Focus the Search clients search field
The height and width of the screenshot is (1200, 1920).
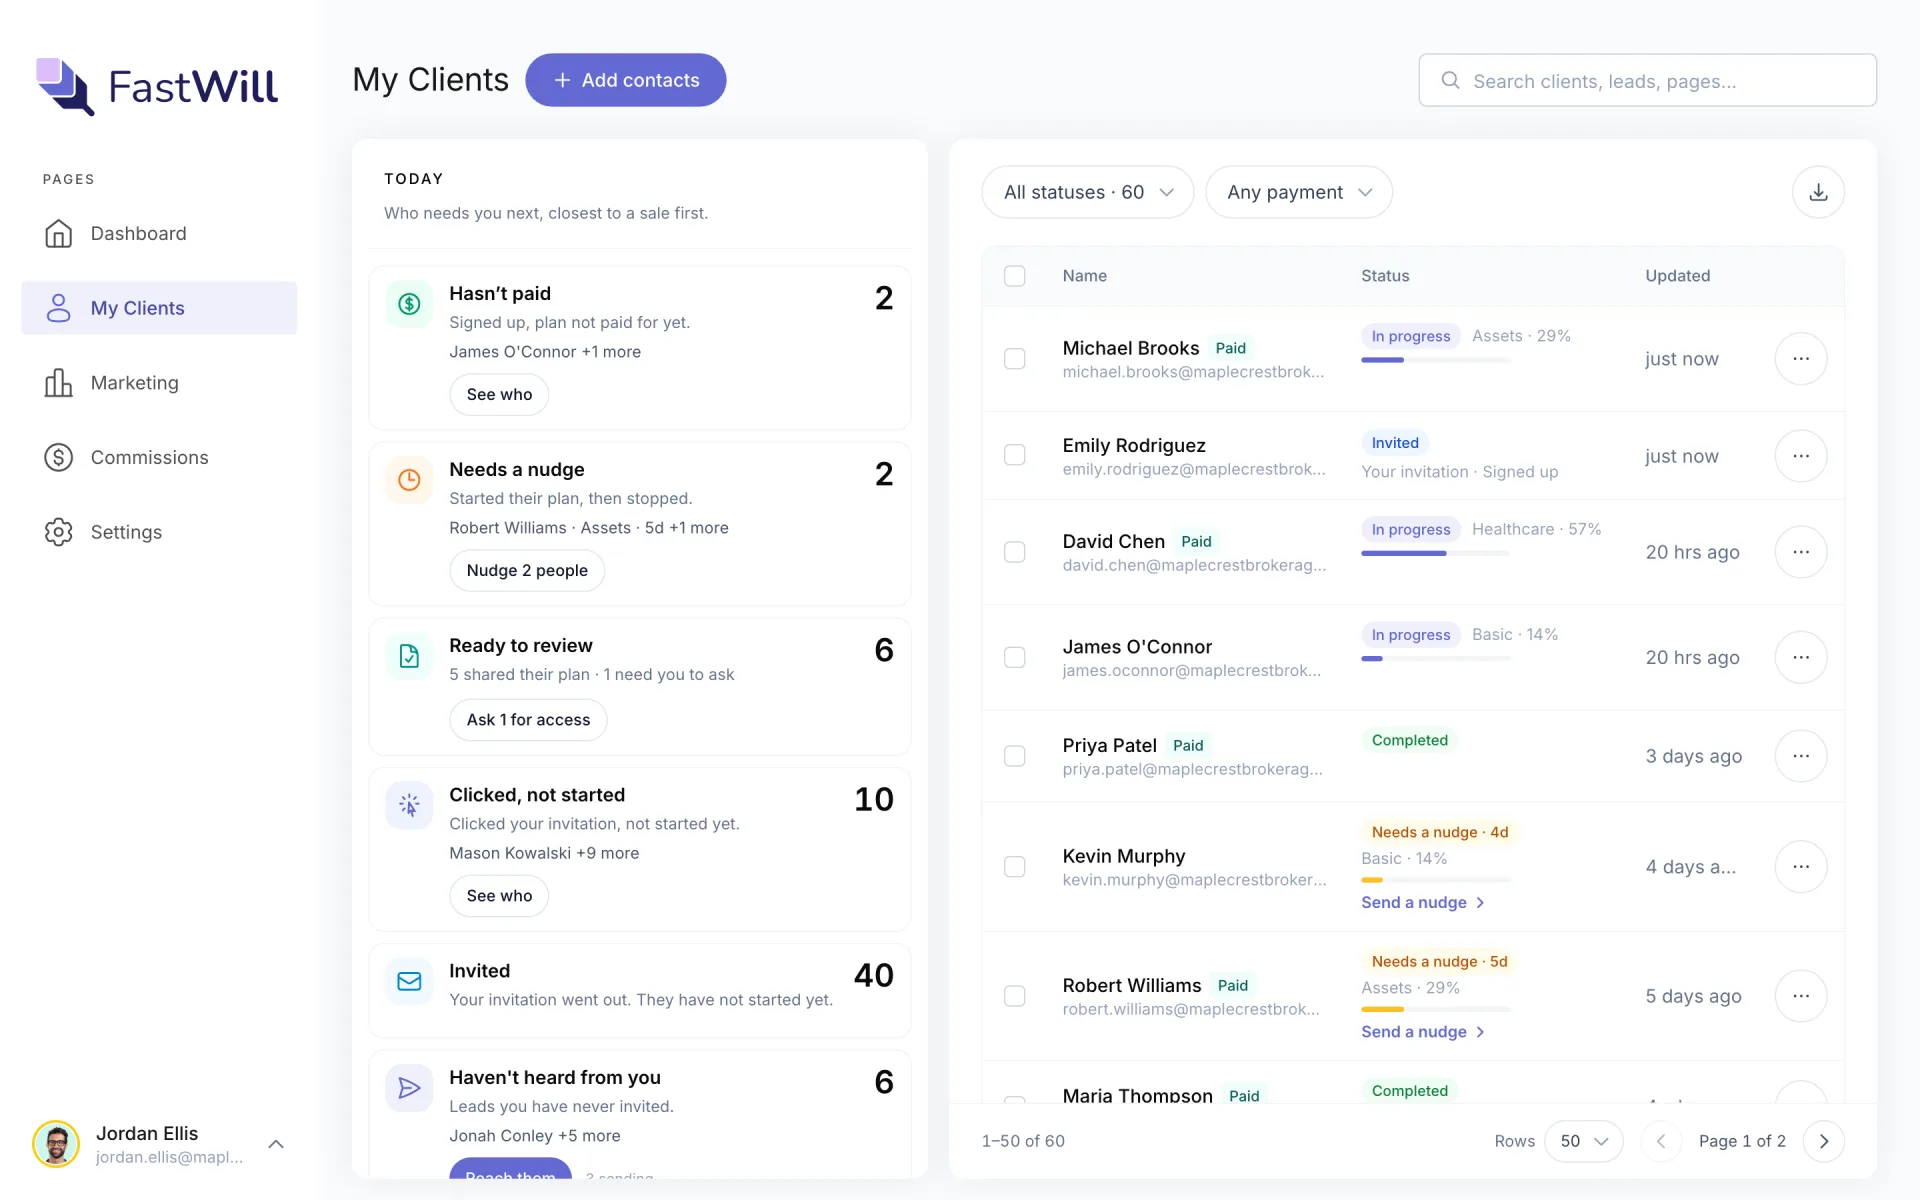tap(1647, 80)
